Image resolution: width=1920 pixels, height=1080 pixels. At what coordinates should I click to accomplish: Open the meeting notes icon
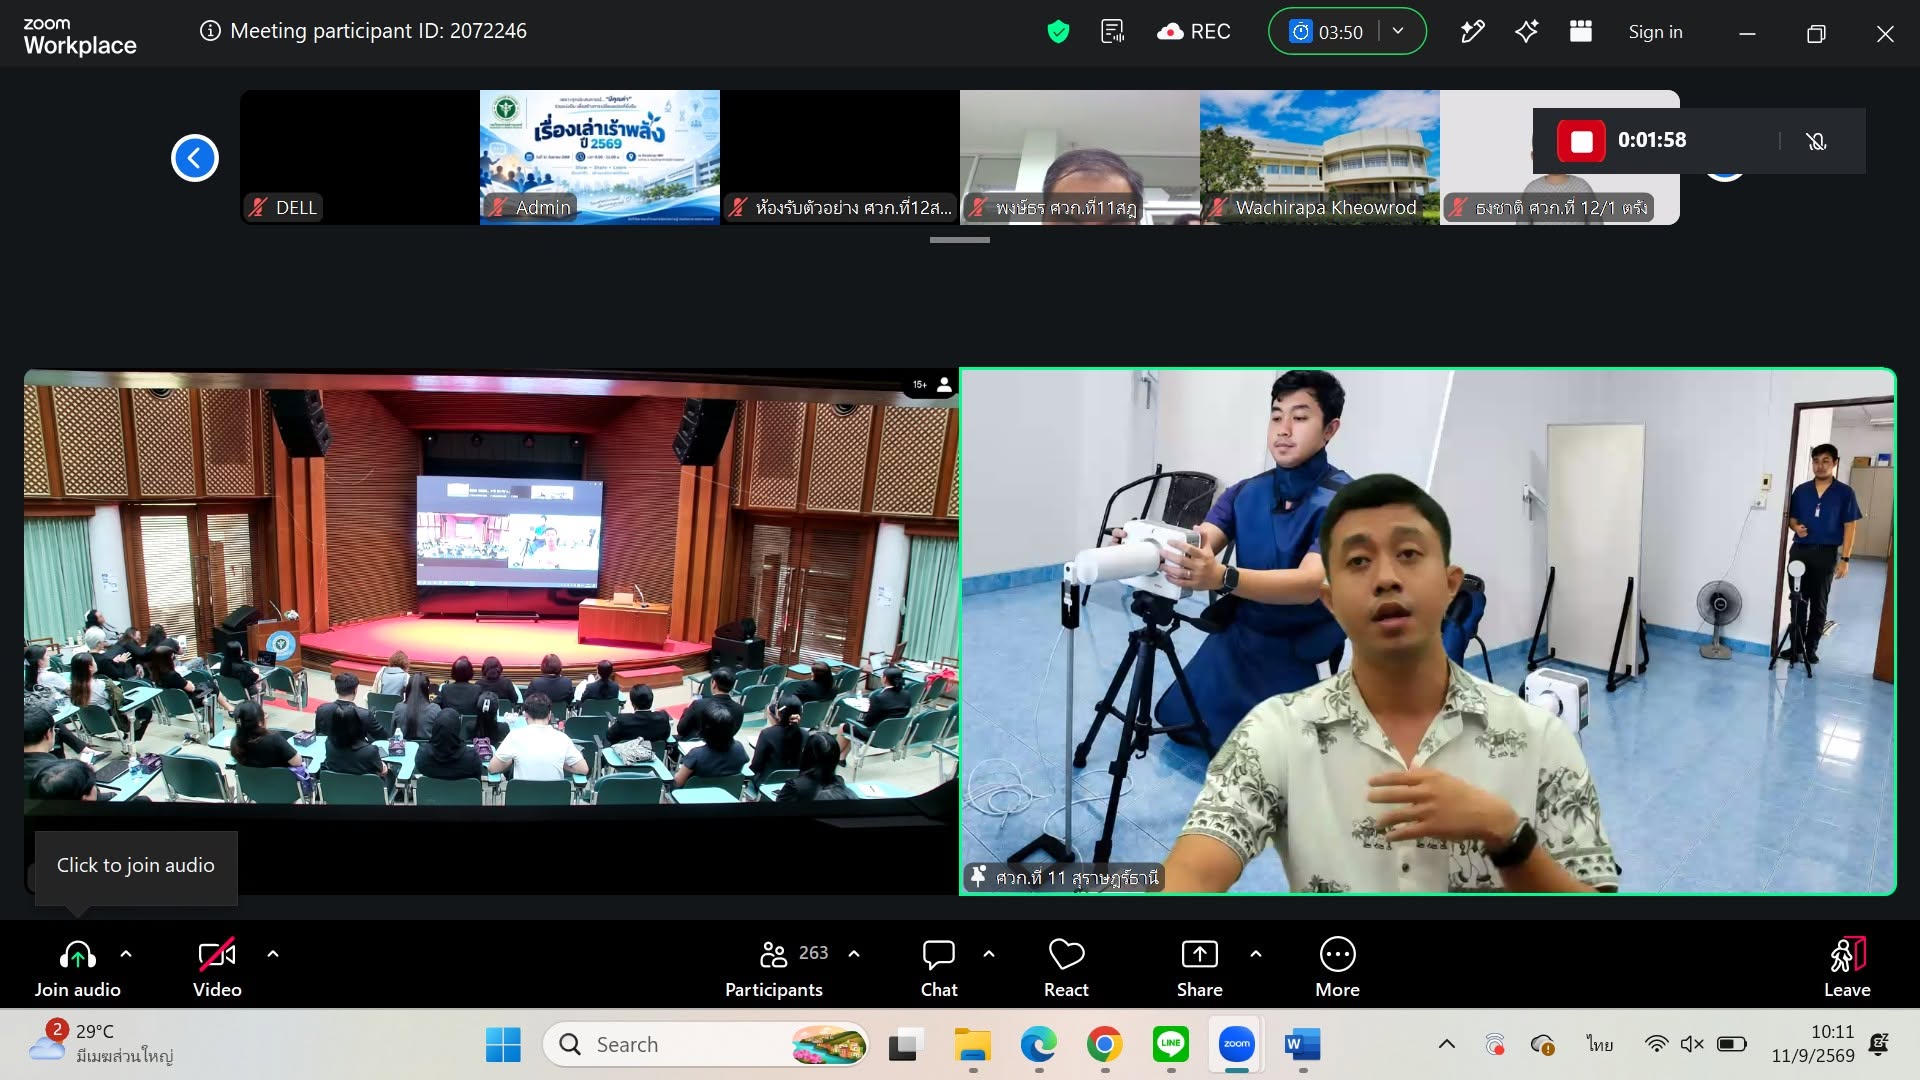(x=1112, y=32)
